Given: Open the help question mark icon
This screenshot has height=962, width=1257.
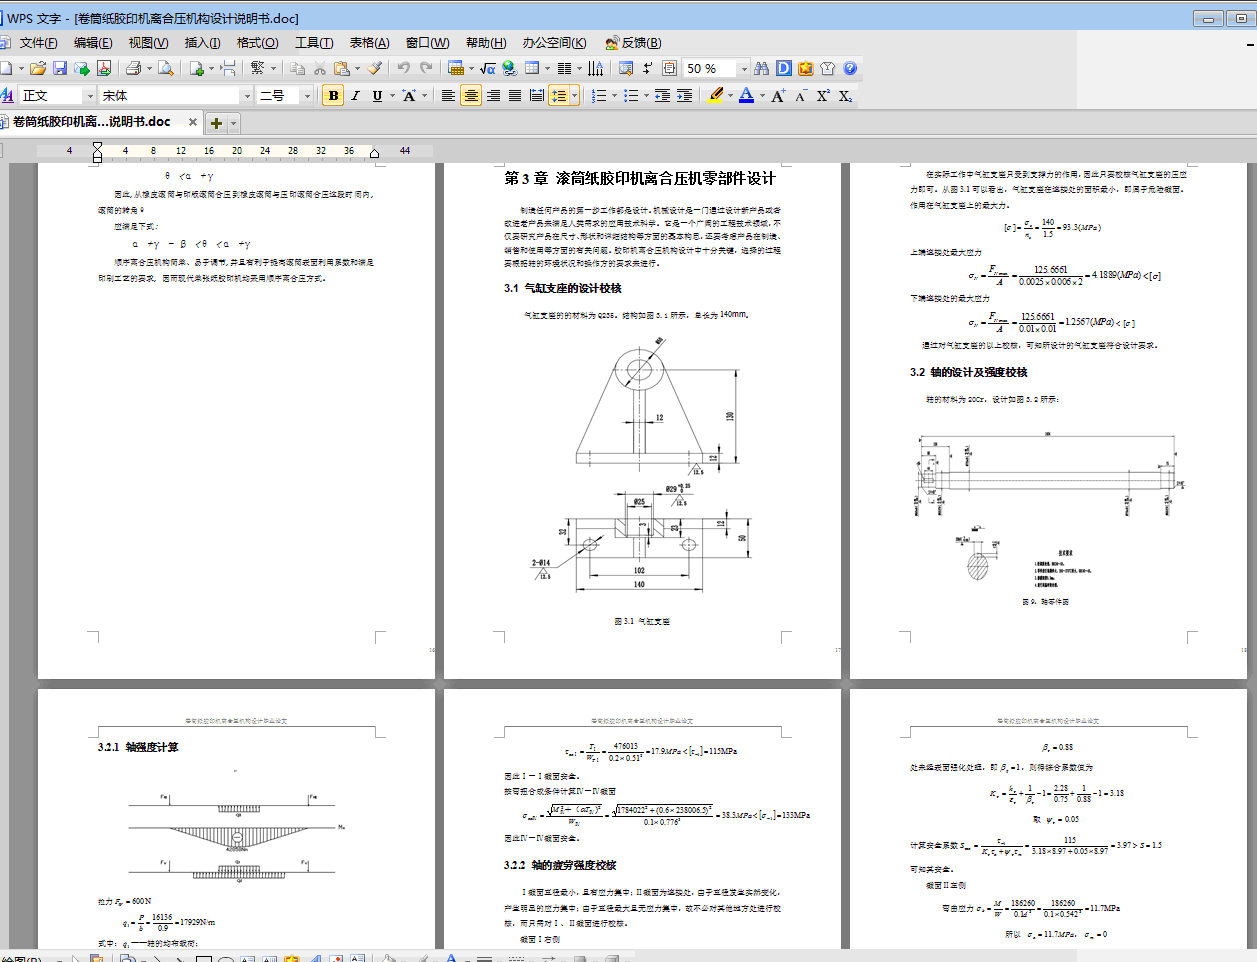Looking at the screenshot, I should [850, 68].
